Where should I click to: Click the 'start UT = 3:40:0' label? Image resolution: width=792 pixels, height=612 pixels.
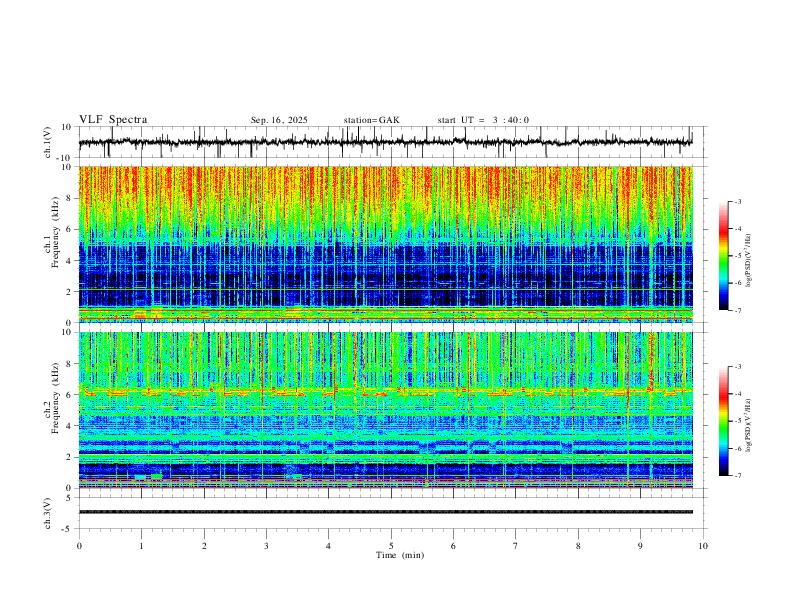click(x=483, y=120)
